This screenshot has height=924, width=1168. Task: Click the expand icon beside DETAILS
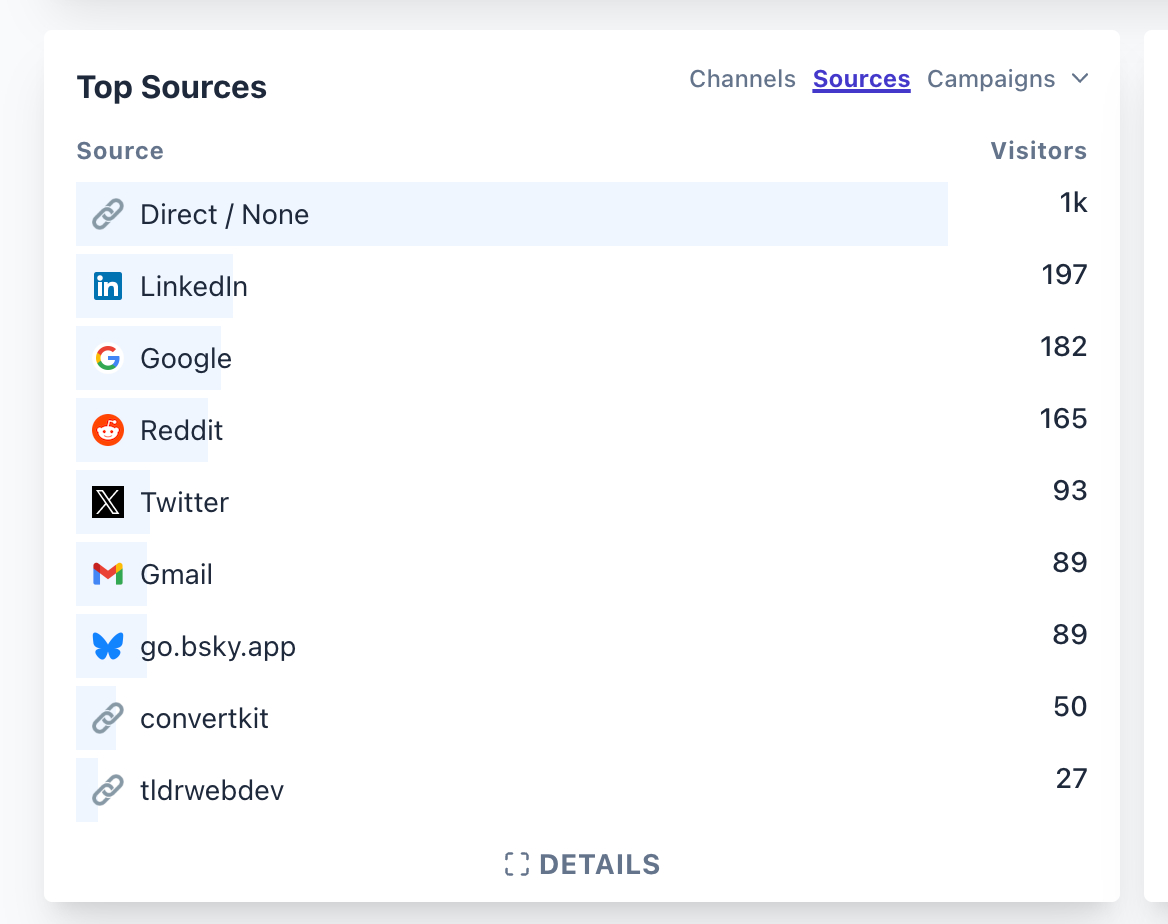(x=516, y=865)
